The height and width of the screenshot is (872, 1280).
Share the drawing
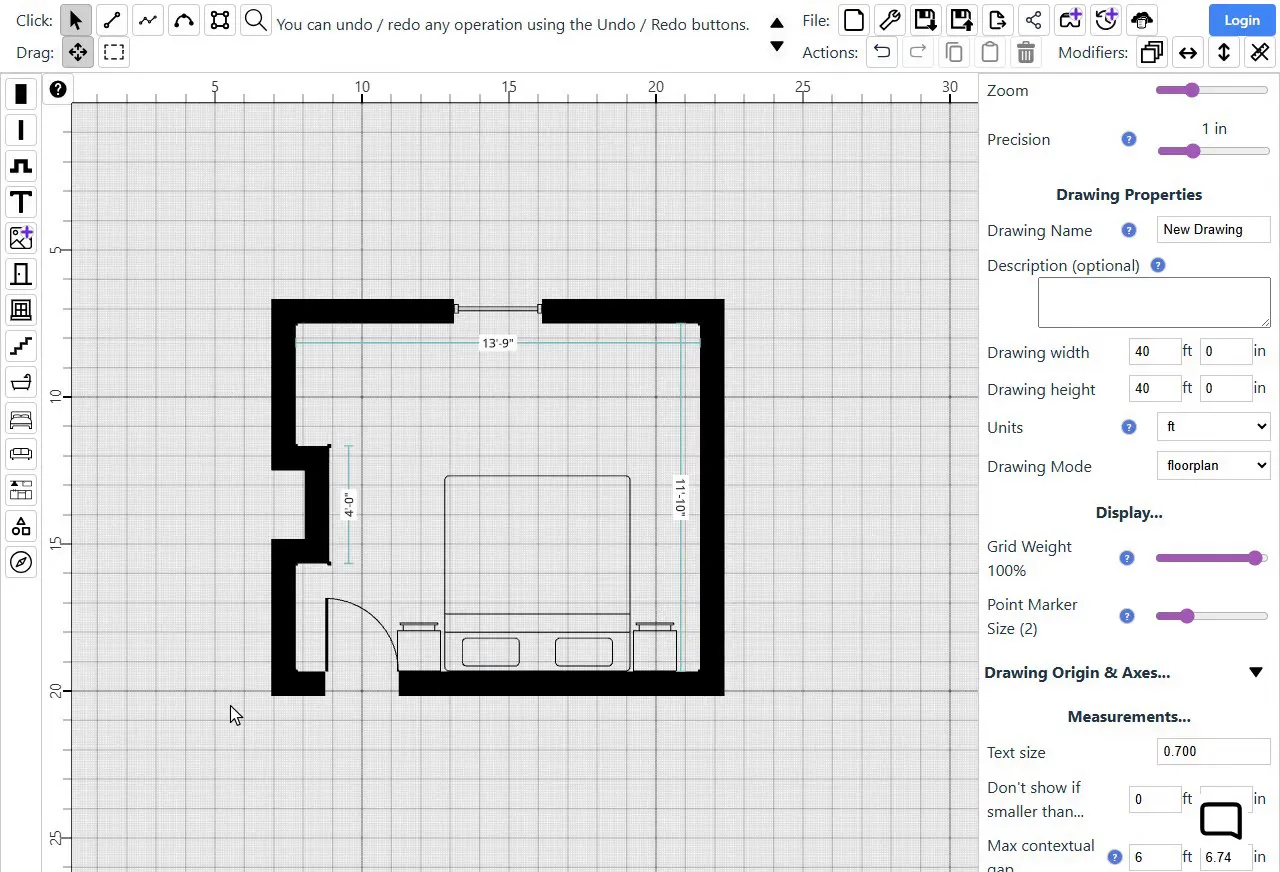pyautogui.click(x=1033, y=19)
